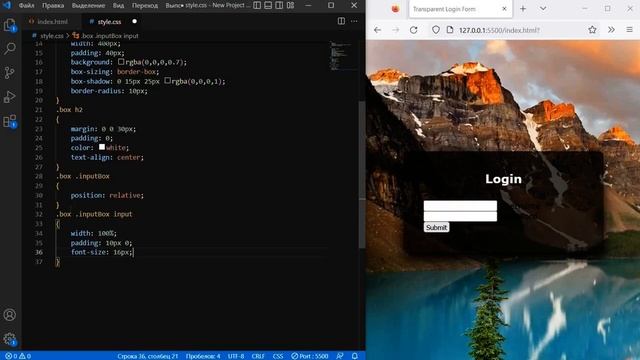Click line 21 .box h2 selector
The height and width of the screenshot is (360, 640).
(69, 110)
